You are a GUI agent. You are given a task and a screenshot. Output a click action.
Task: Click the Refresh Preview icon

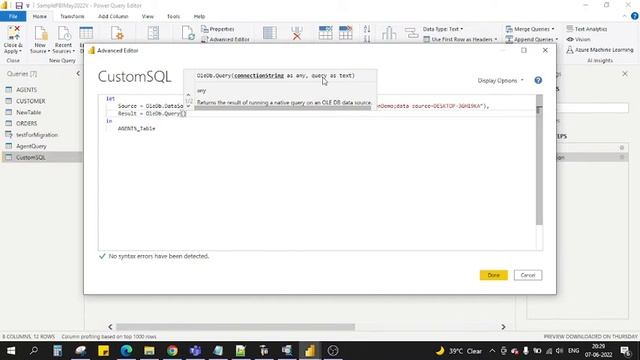click(x=188, y=33)
